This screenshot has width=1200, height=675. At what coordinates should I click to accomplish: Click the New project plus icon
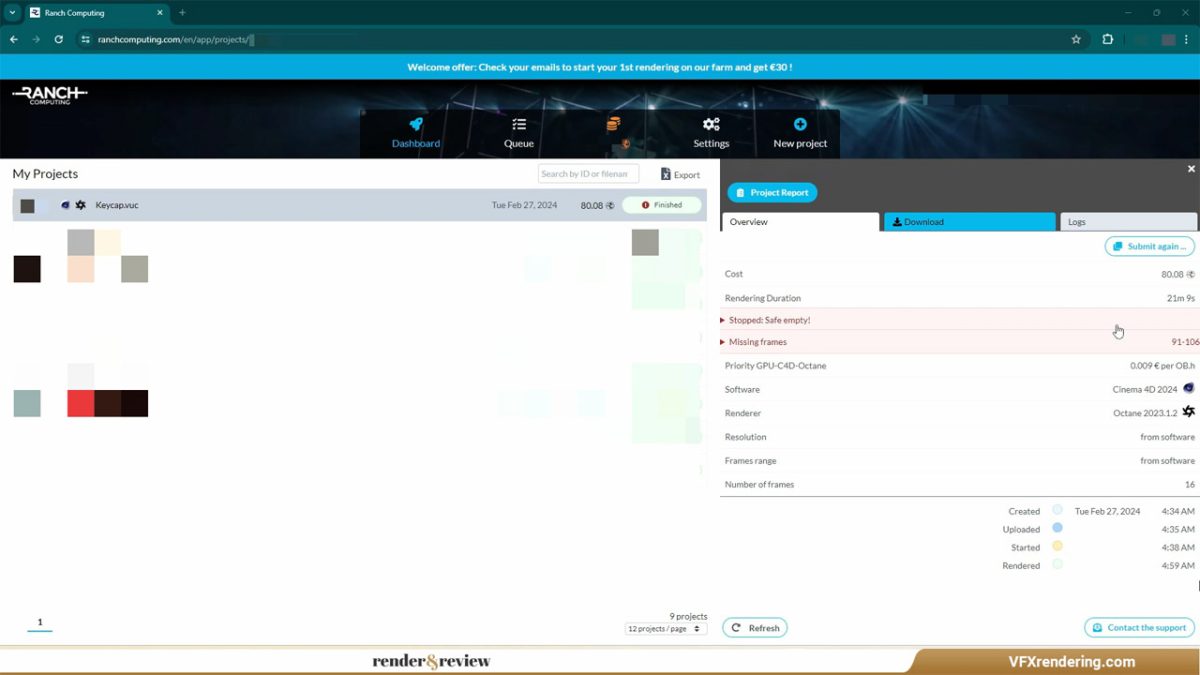(x=800, y=125)
